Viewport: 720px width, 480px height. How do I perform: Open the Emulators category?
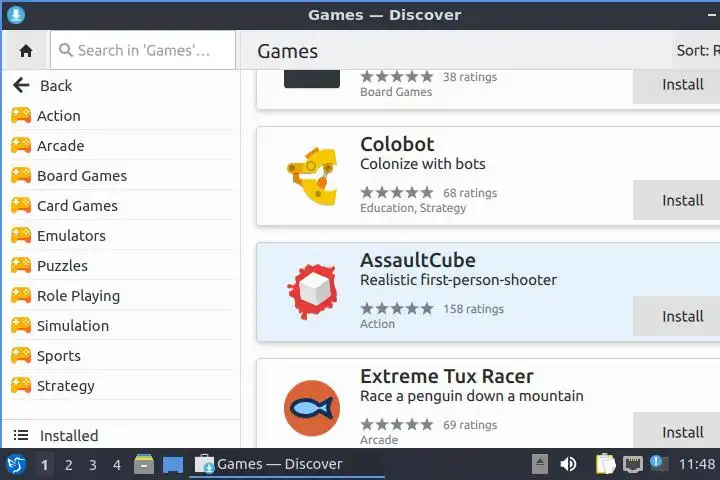pos(121,236)
